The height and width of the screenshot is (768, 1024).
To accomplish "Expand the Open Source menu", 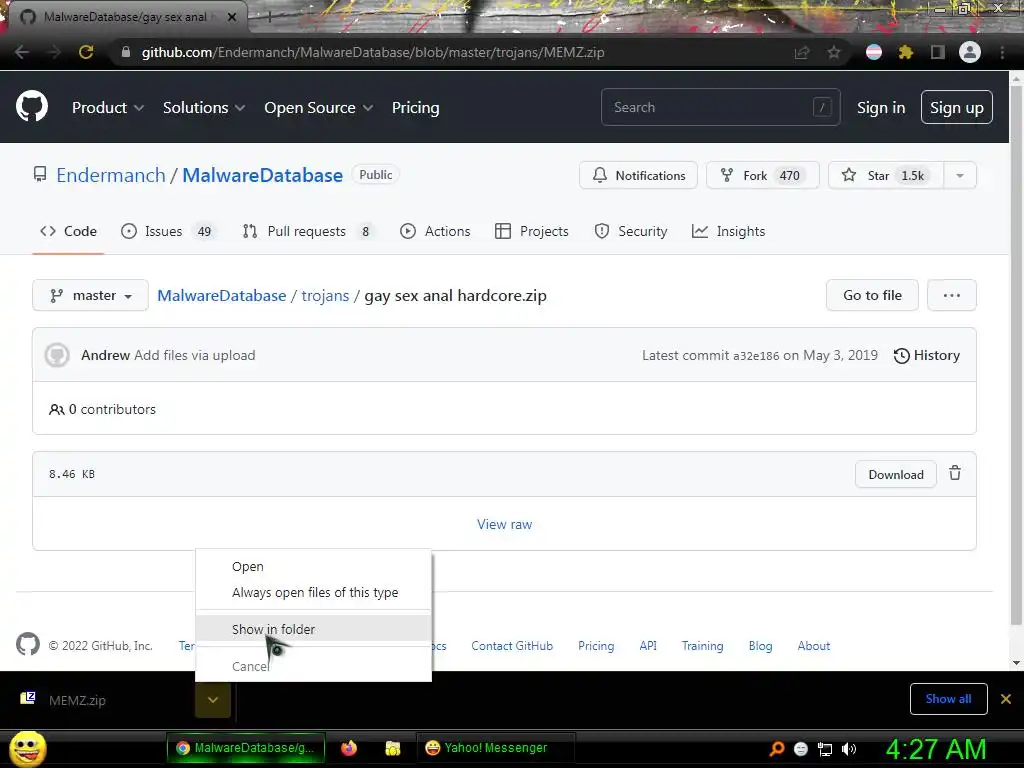I will coord(319,108).
